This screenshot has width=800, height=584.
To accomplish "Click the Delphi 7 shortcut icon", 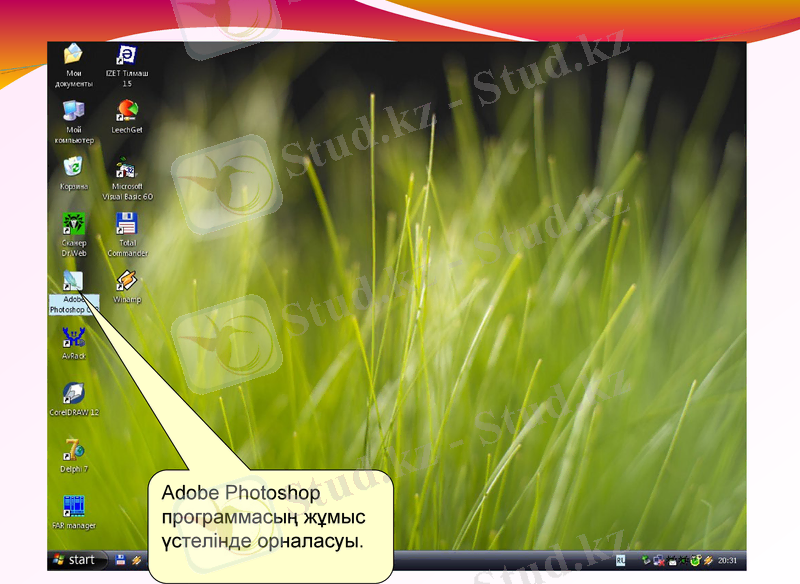I will [74, 449].
